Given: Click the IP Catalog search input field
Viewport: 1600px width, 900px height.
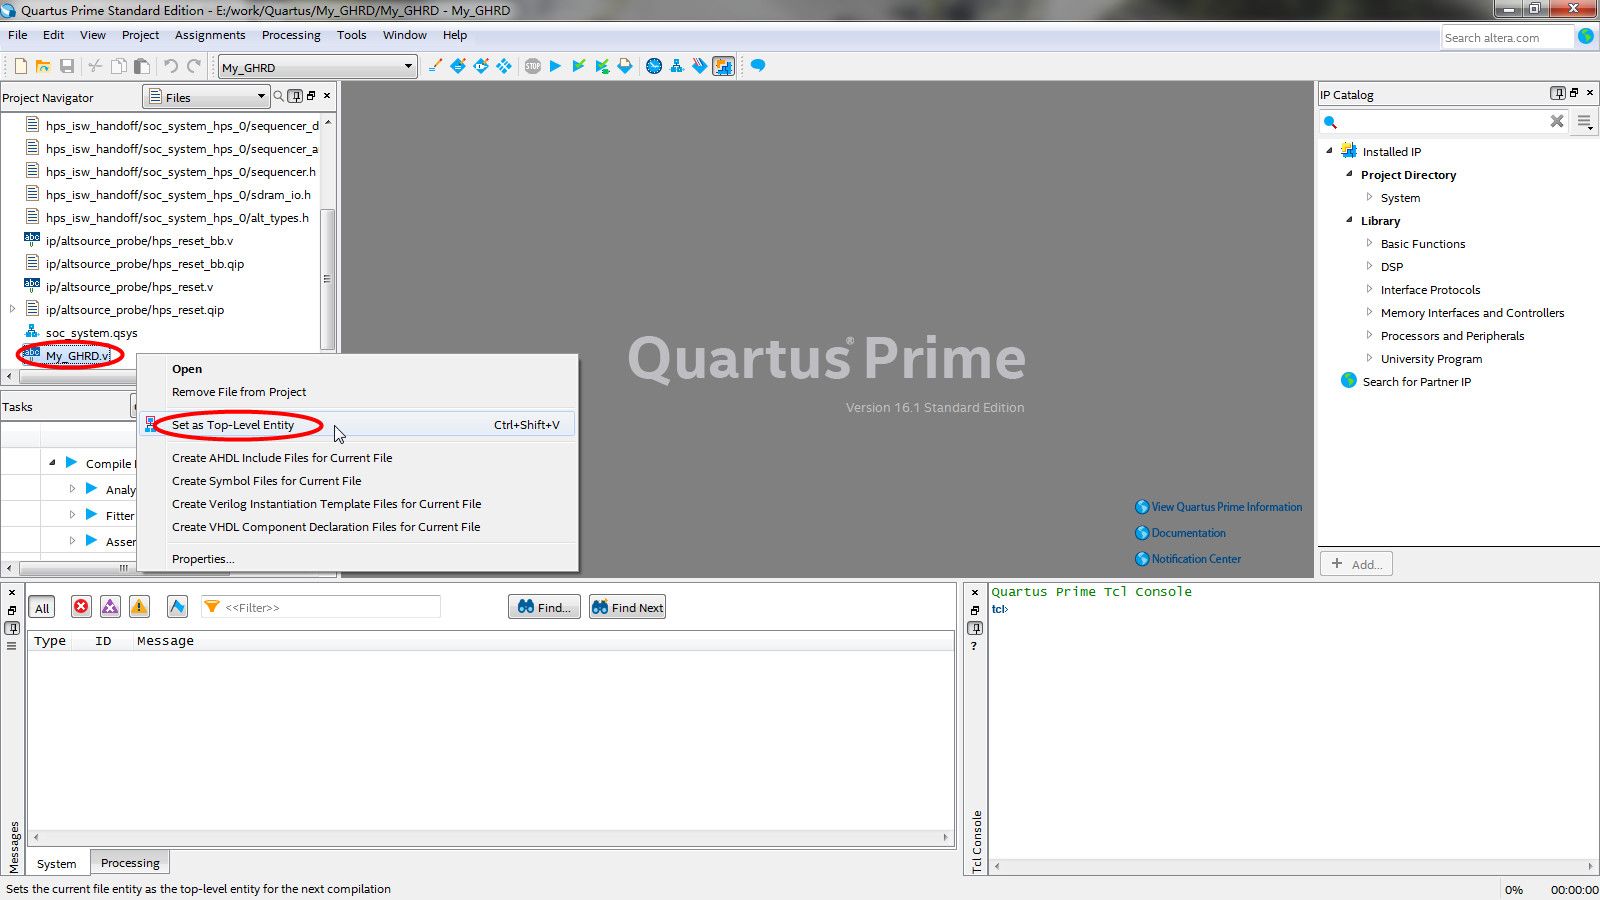Looking at the screenshot, I should (x=1442, y=122).
